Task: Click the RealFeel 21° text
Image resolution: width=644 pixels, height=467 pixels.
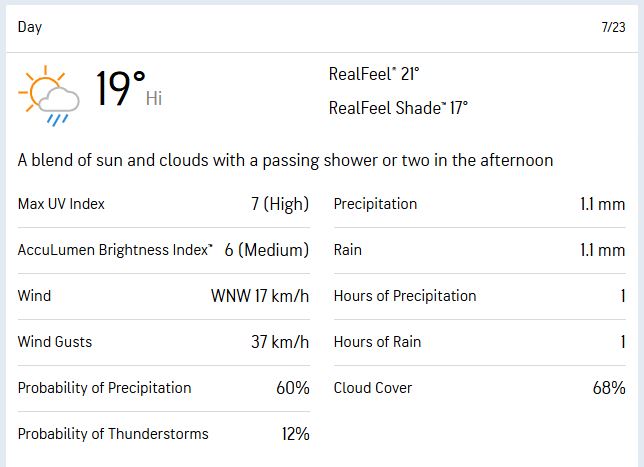Action: click(374, 74)
